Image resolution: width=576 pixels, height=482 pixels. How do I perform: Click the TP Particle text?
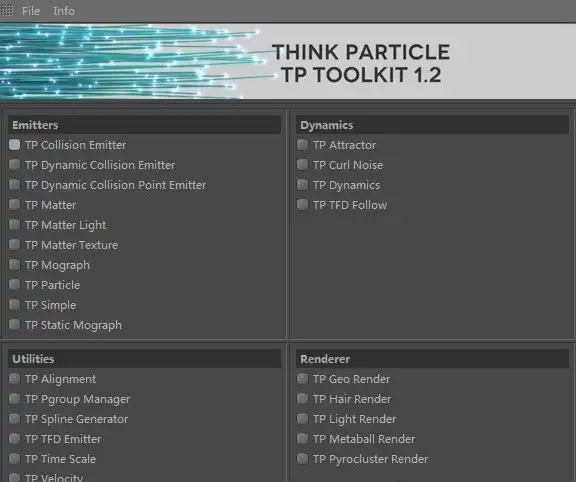pyautogui.click(x=53, y=285)
